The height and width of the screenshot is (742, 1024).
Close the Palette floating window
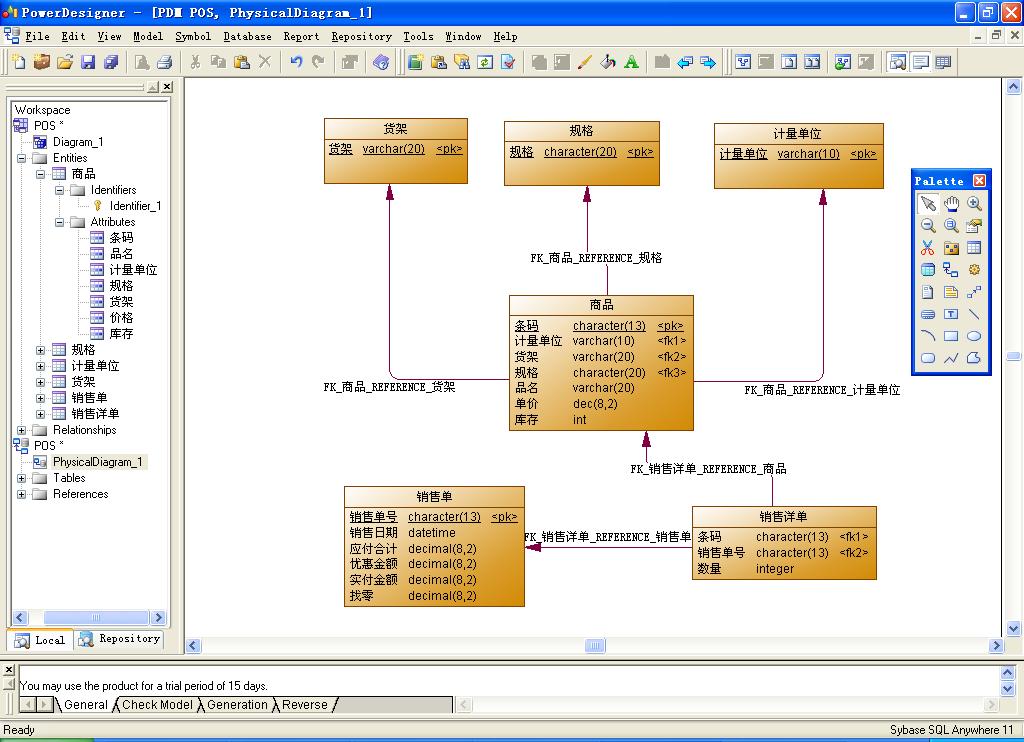point(980,181)
